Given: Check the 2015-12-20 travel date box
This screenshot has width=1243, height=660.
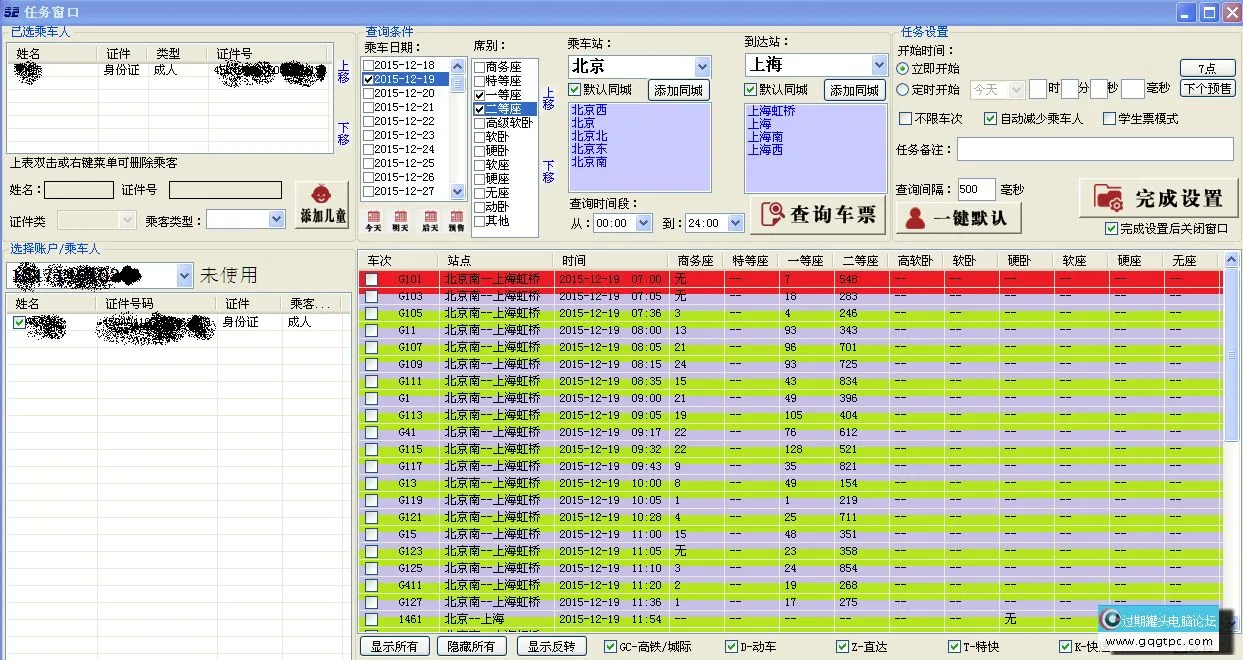Looking at the screenshot, I should tap(369, 93).
